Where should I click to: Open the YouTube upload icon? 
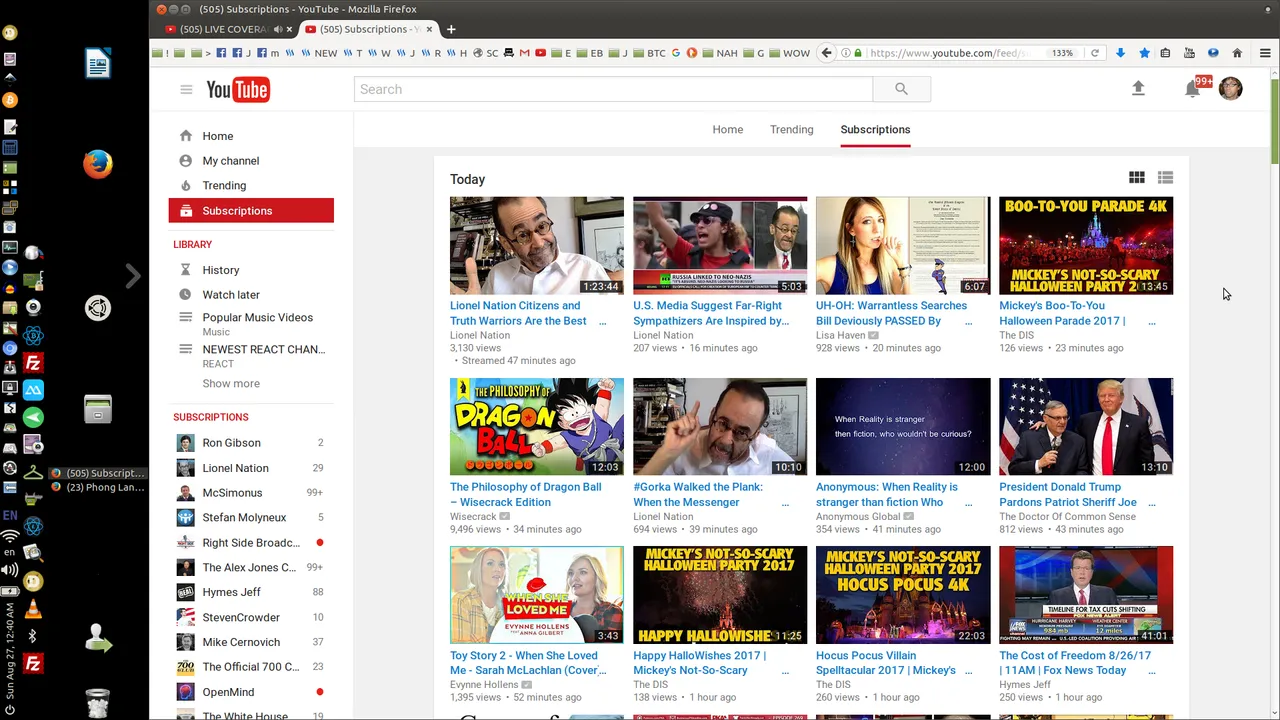click(1138, 89)
